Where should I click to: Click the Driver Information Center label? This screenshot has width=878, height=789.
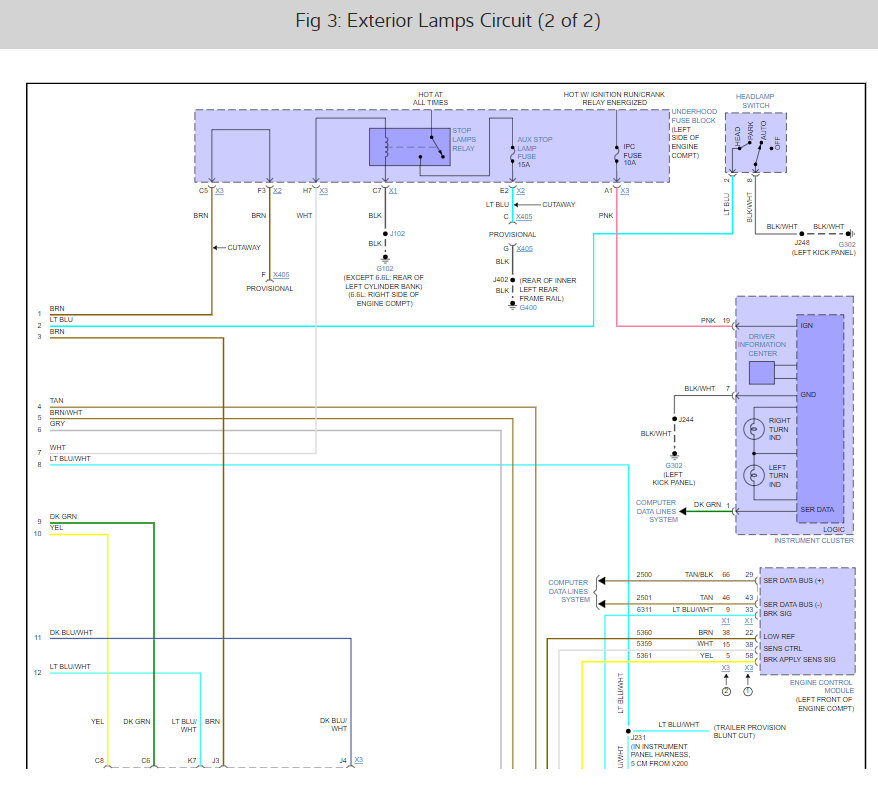point(762,345)
